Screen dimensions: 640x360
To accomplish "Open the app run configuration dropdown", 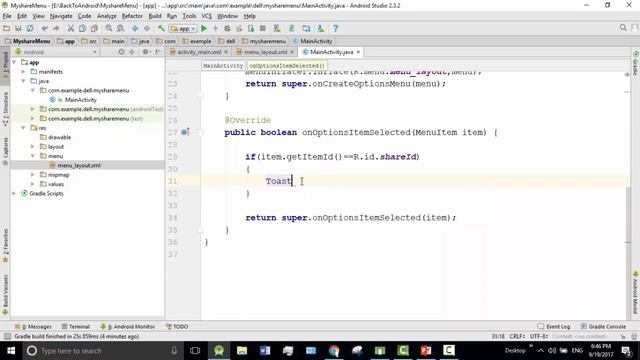I will (x=183, y=29).
